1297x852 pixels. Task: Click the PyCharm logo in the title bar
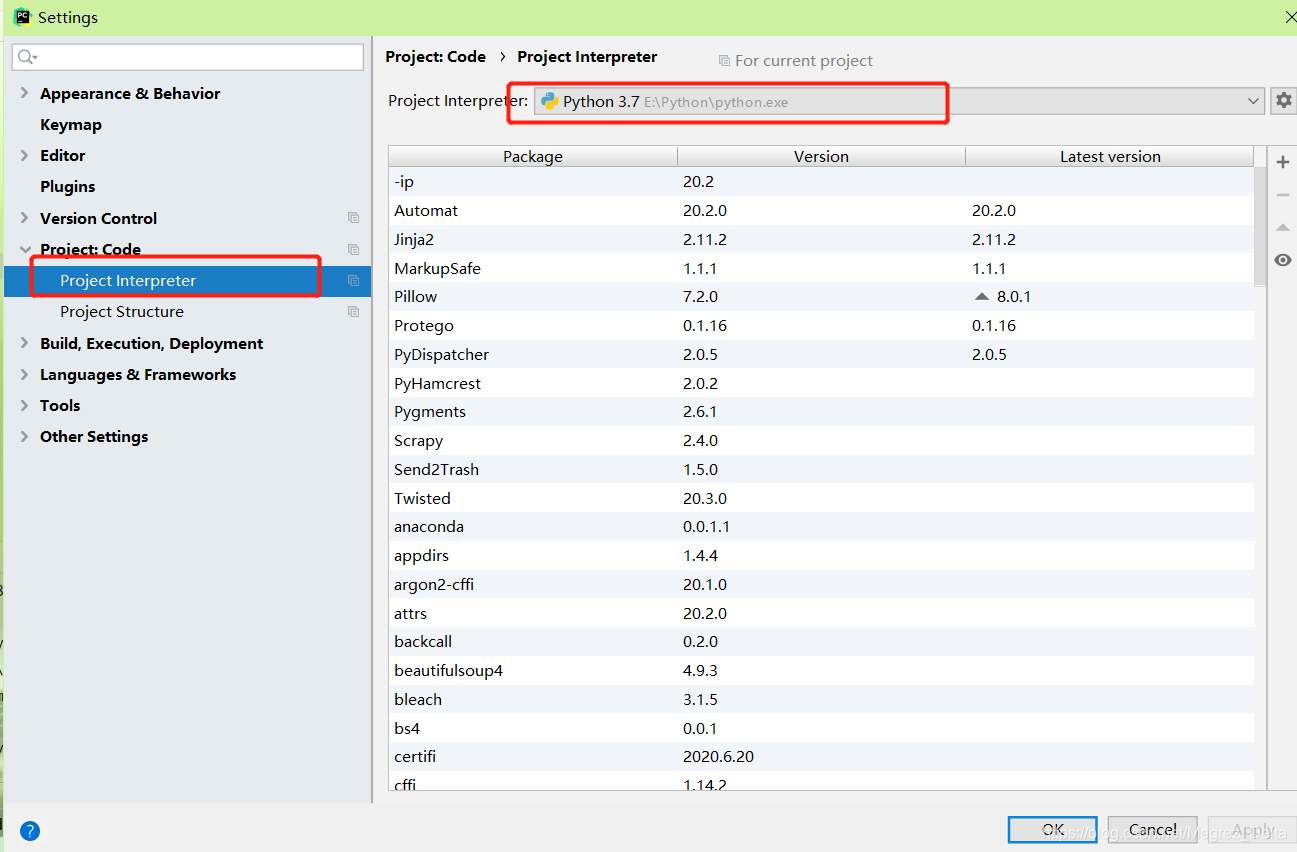pos(21,17)
